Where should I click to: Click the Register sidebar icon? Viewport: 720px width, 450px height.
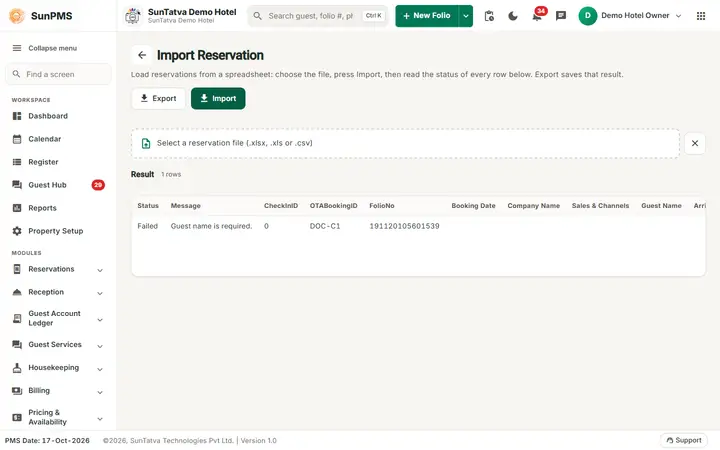tap(17, 162)
